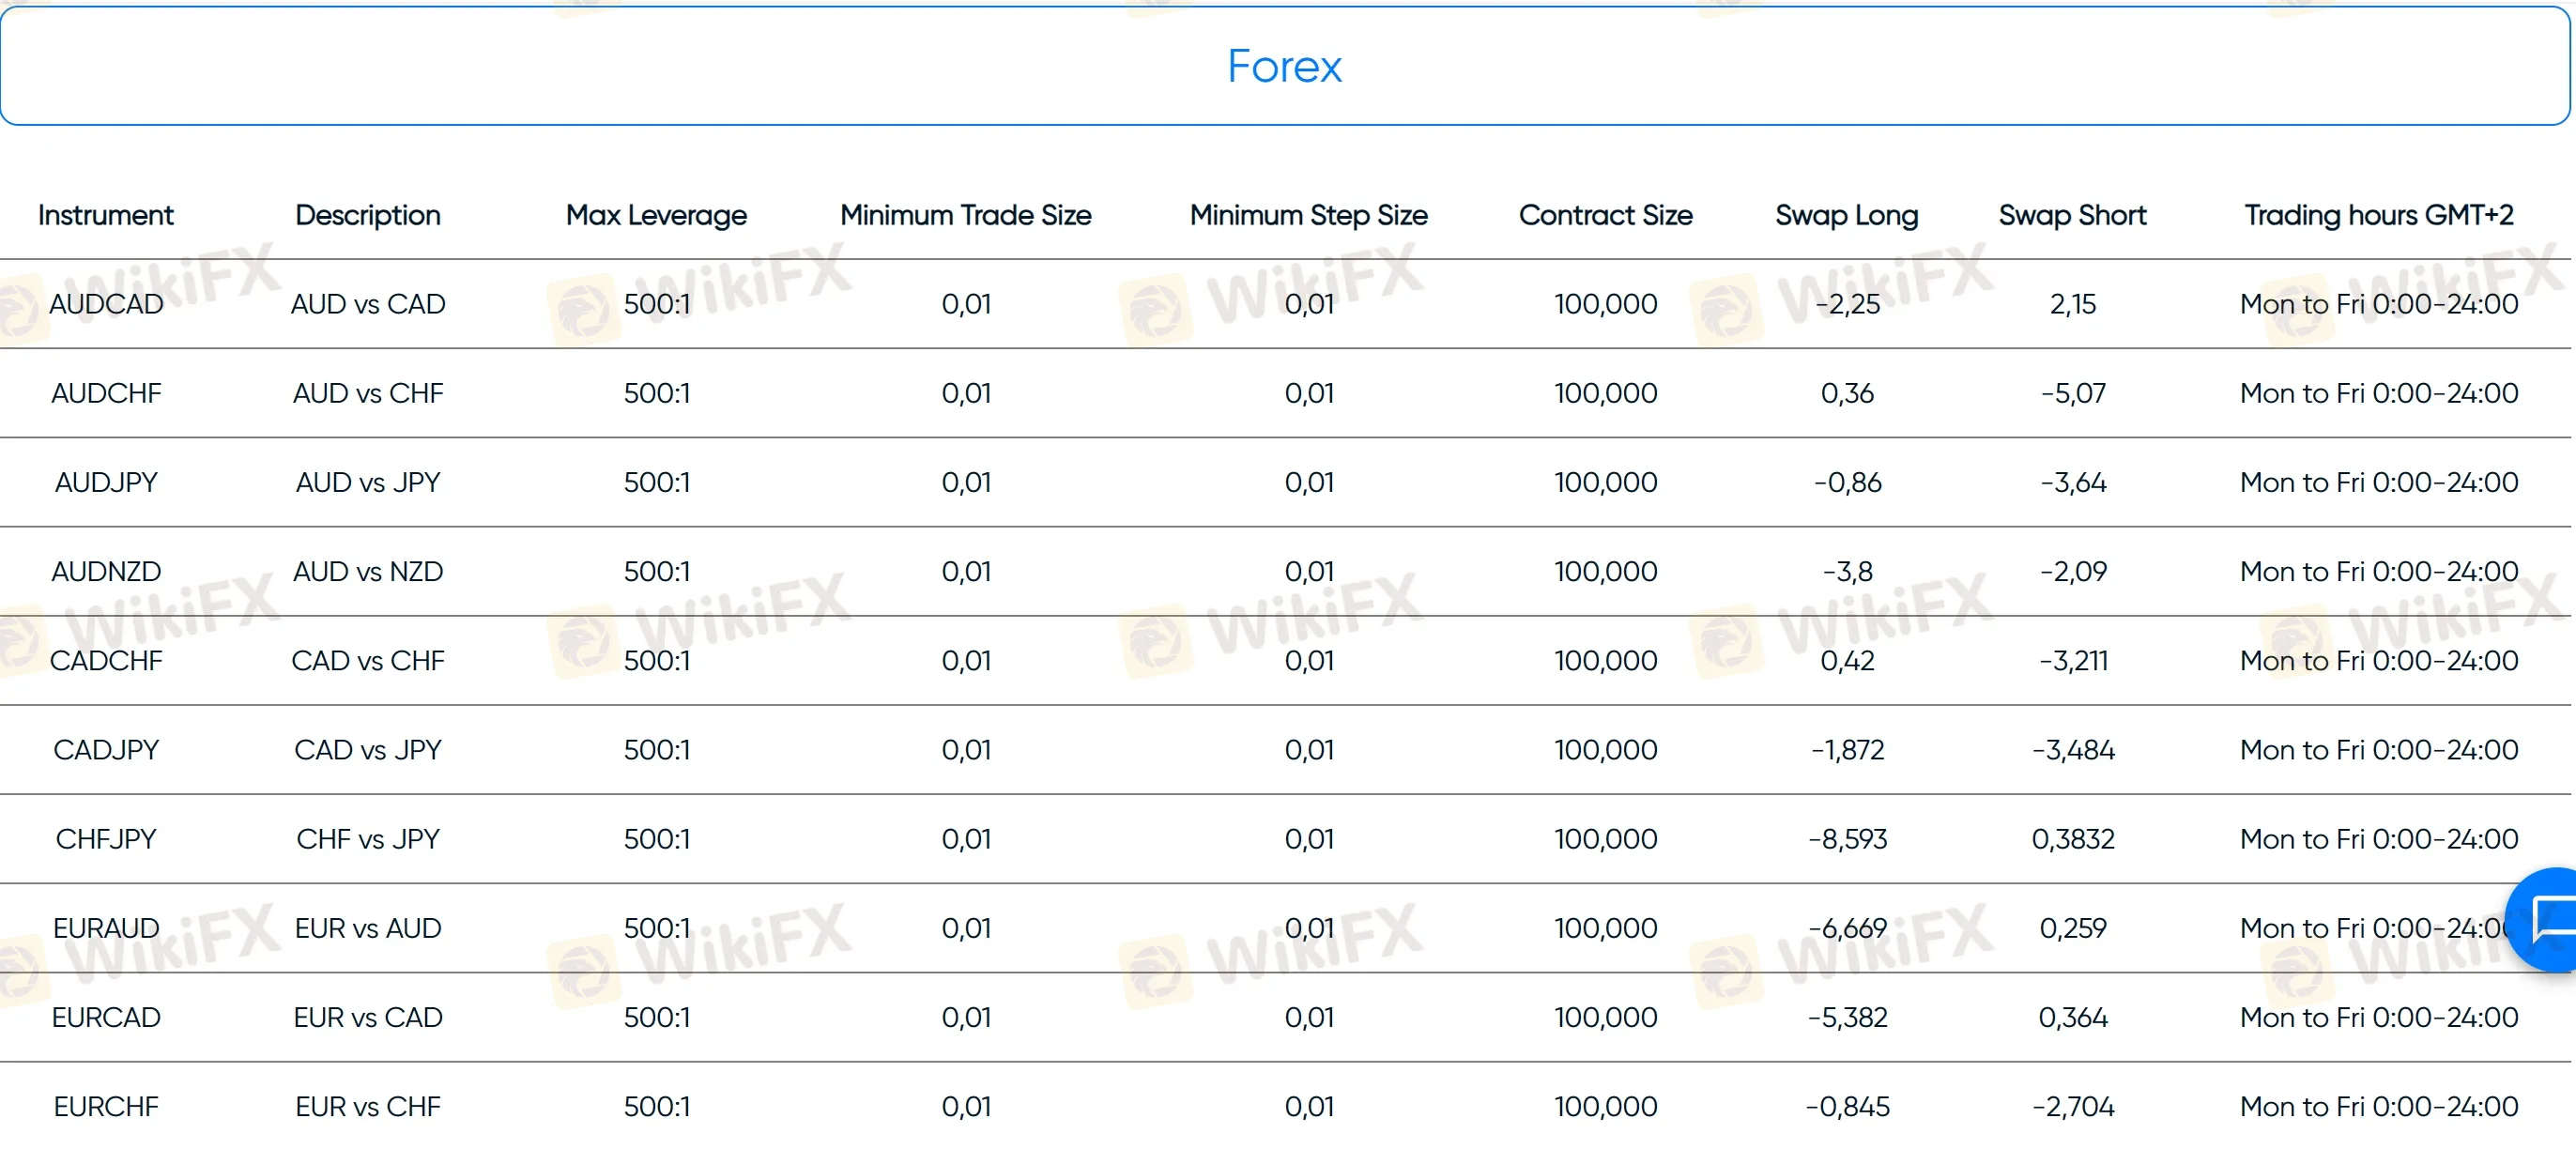This screenshot has height=1149, width=2576.
Task: Click the AUDCAD instrument label
Action: point(105,304)
